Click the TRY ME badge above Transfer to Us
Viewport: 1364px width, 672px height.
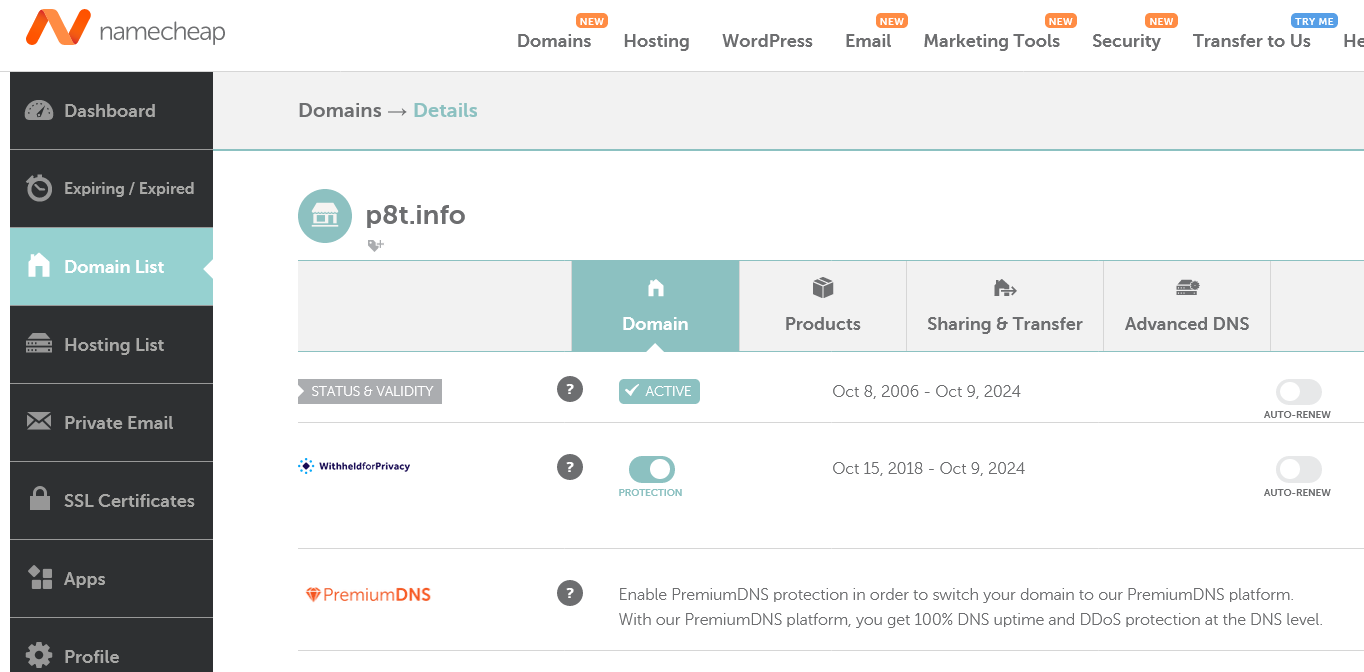click(x=1313, y=21)
